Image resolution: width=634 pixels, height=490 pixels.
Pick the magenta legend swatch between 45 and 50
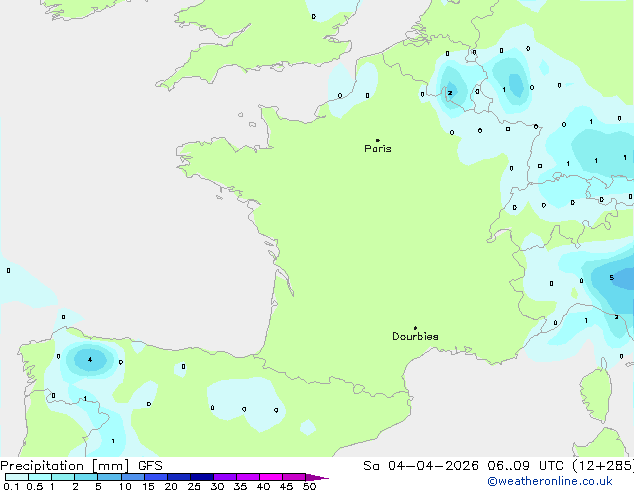294,477
